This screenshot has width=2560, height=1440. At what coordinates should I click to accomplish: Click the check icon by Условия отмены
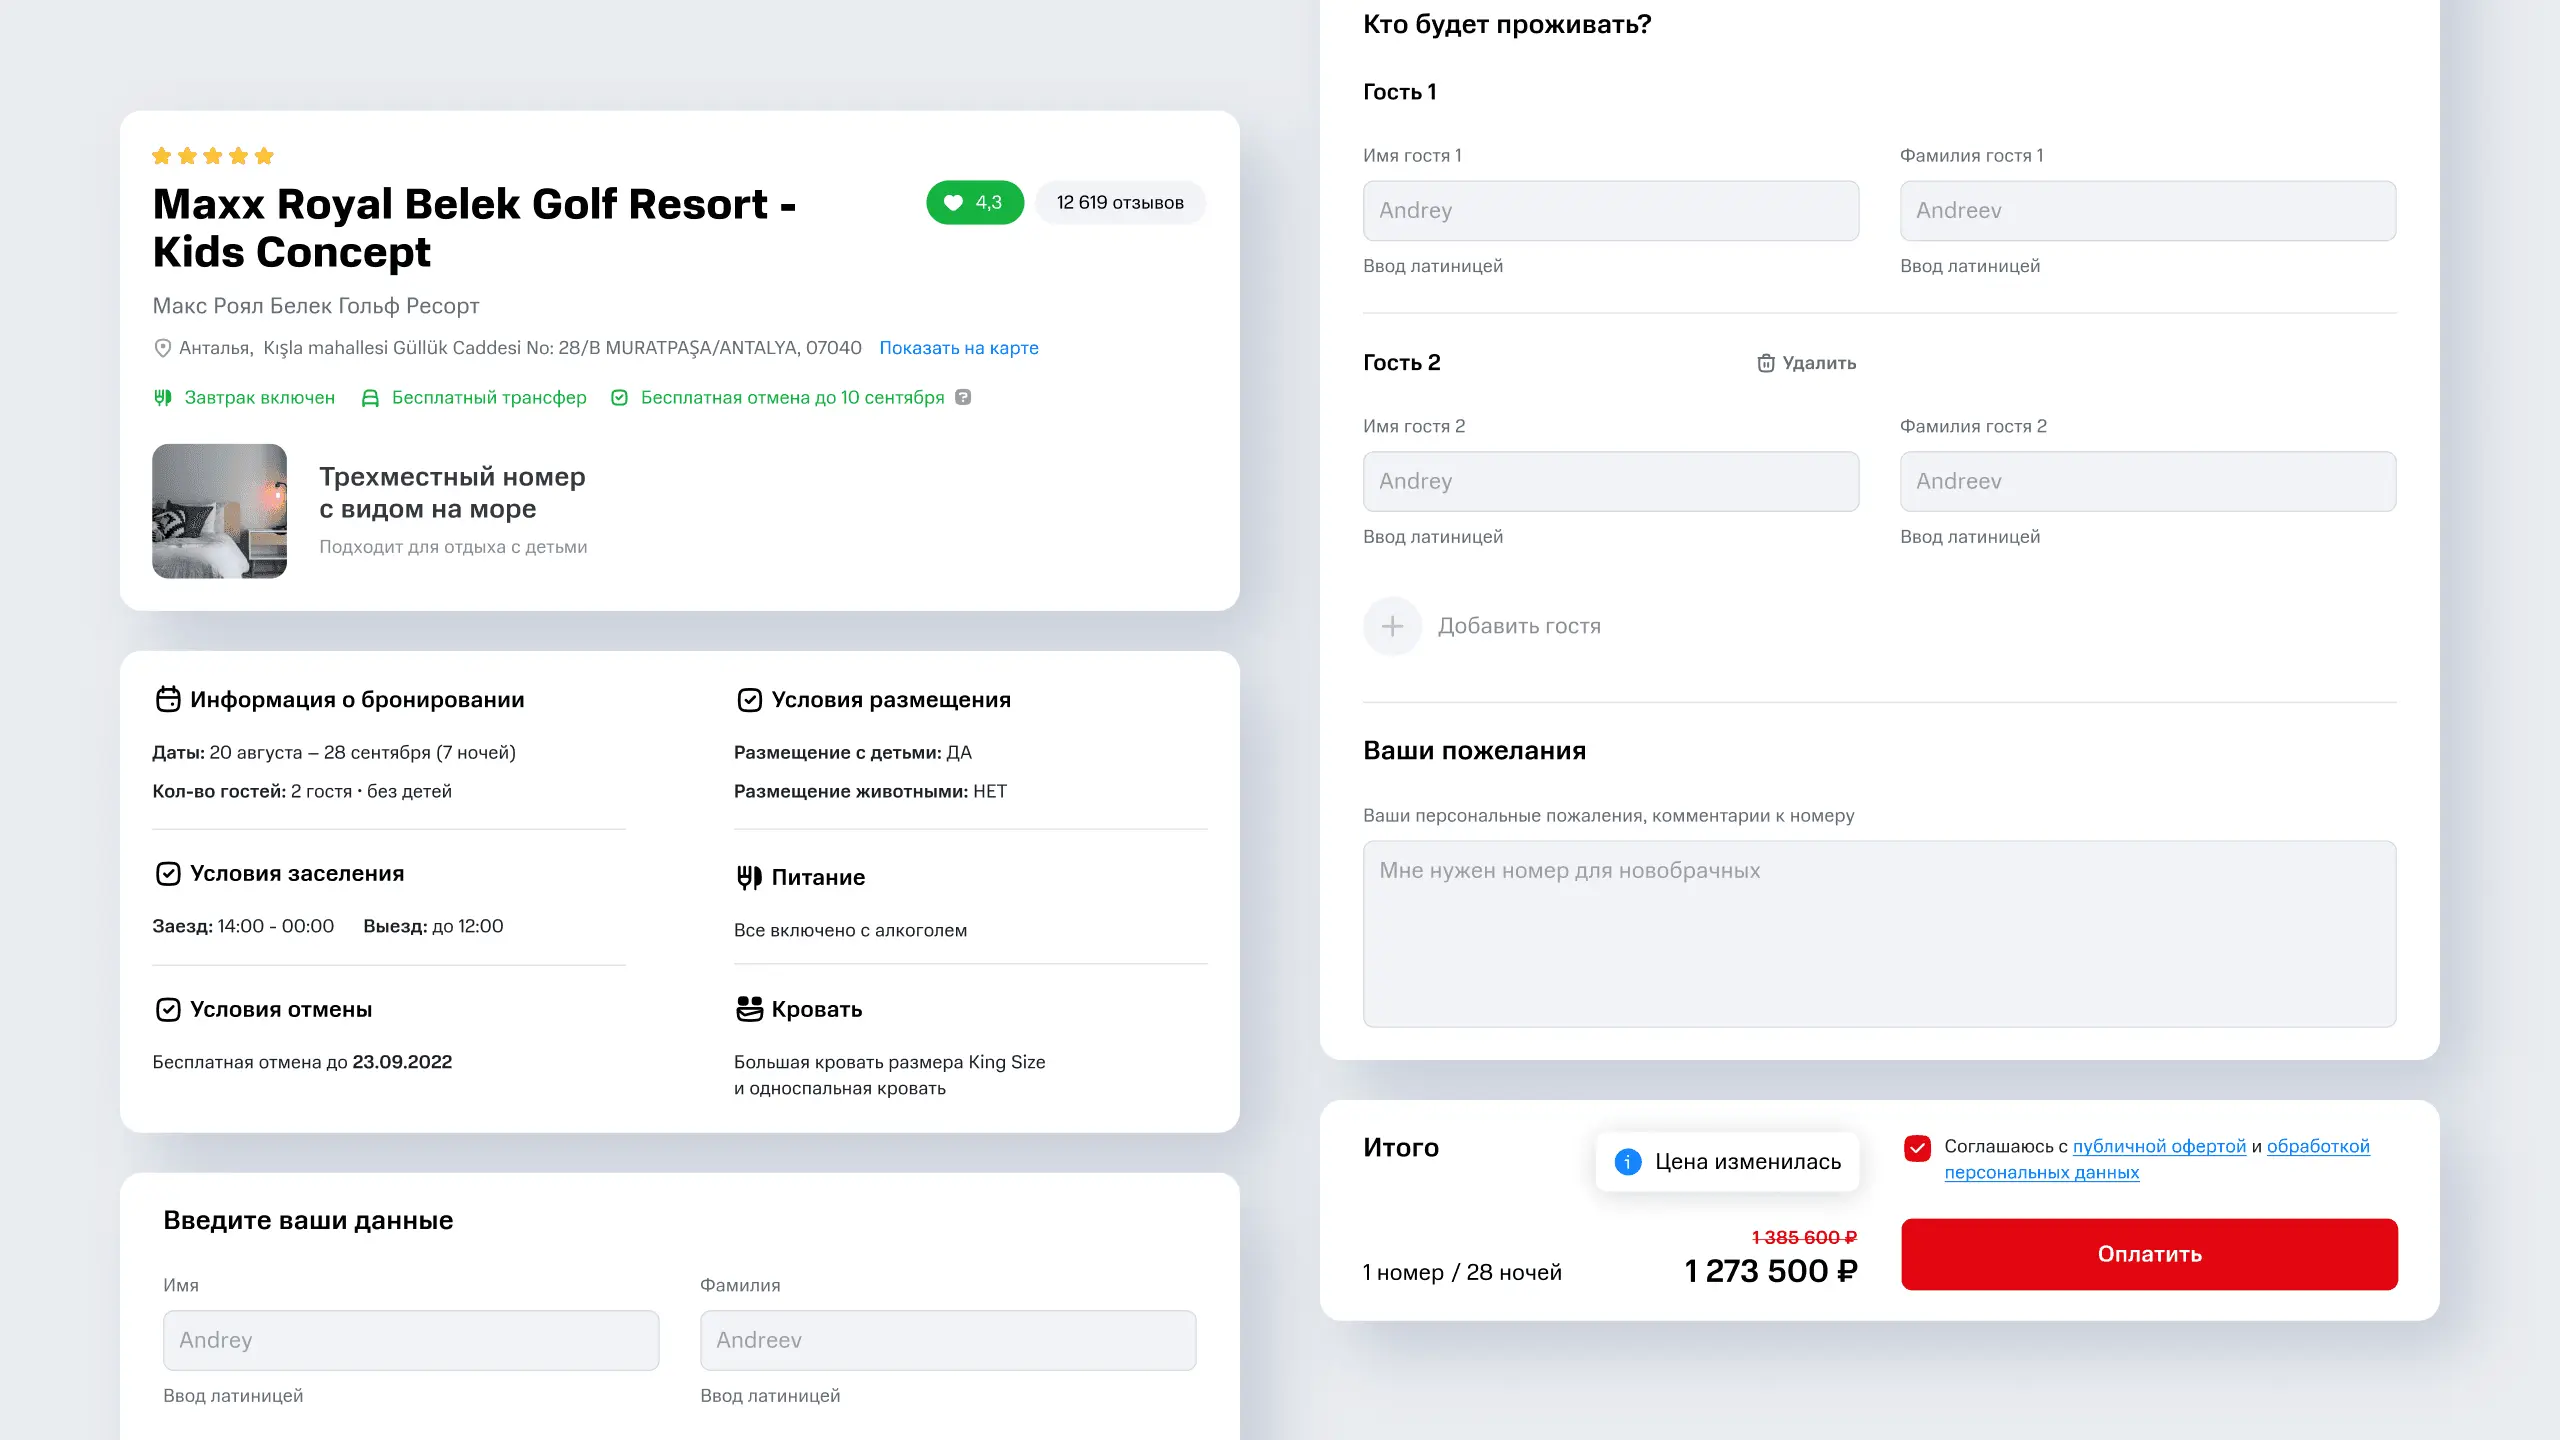[x=168, y=1010]
